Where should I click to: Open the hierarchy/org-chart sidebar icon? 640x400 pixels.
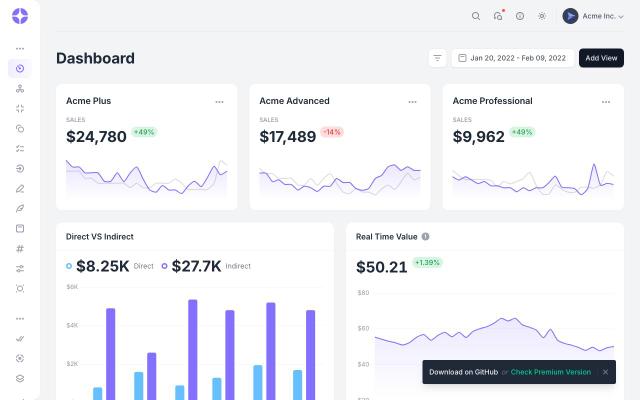click(x=20, y=89)
